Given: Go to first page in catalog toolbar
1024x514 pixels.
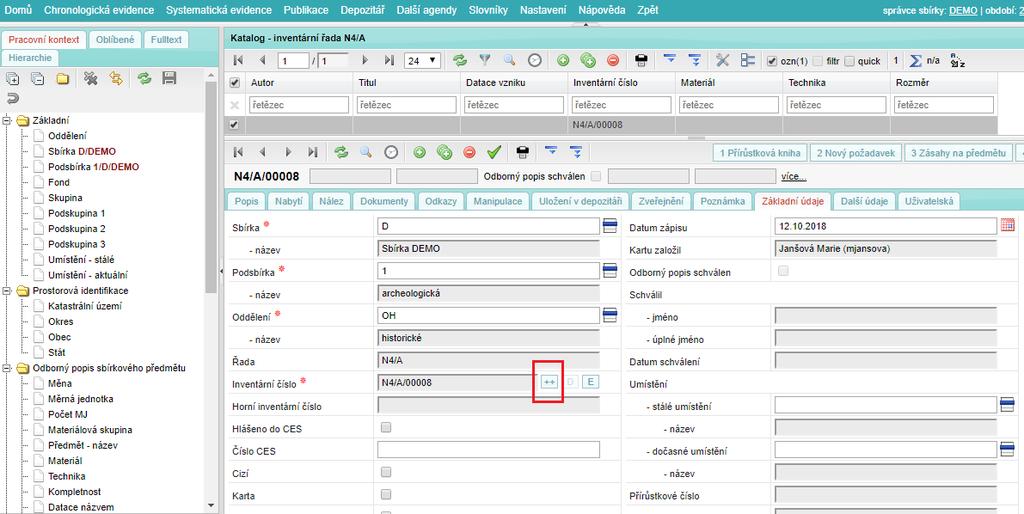Looking at the screenshot, I should coord(238,61).
